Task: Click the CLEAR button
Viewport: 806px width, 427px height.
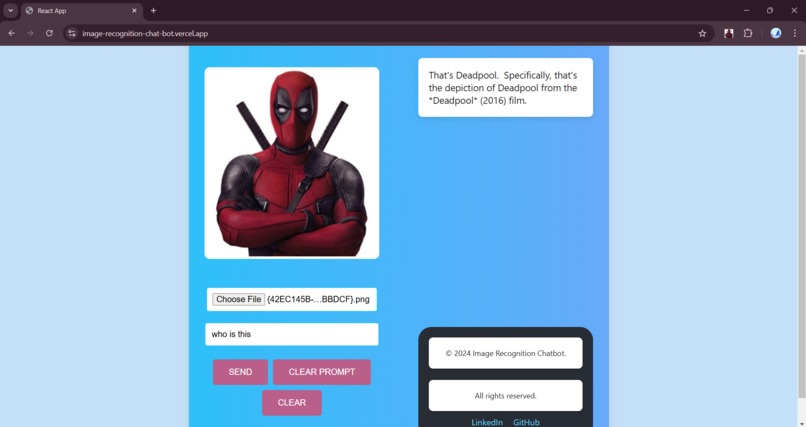Action: (292, 402)
